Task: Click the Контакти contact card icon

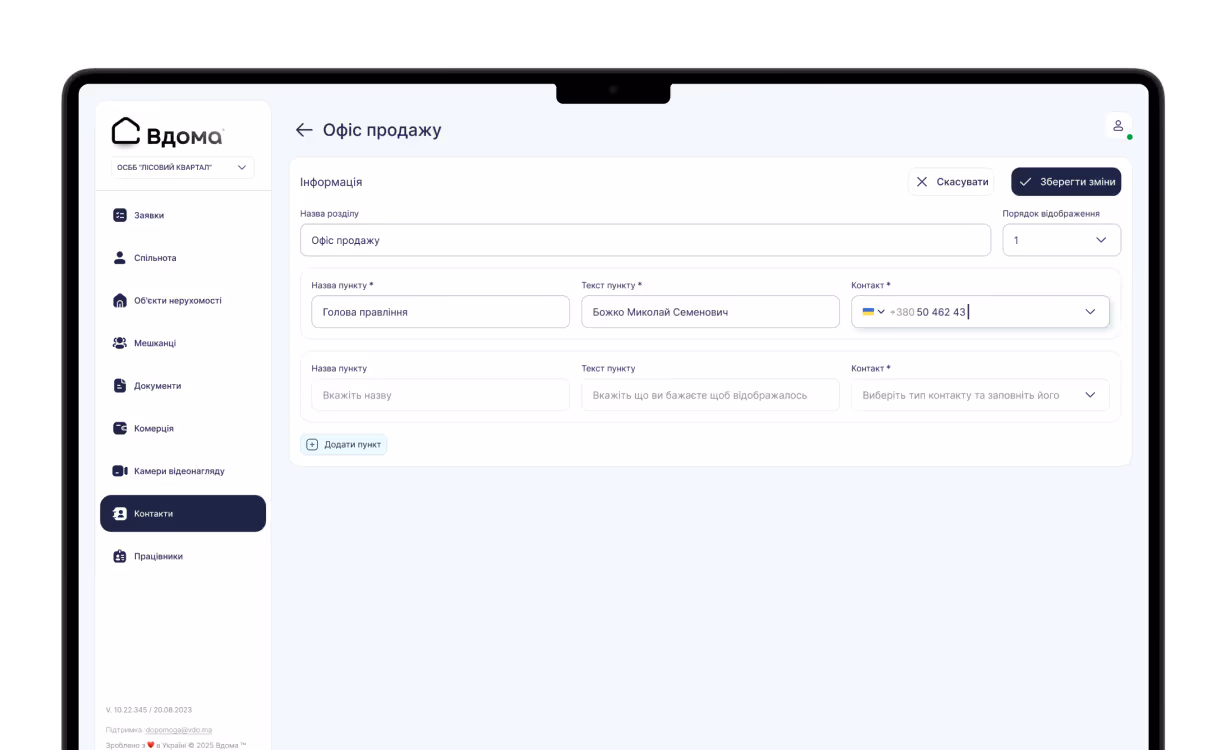Action: pyautogui.click(x=120, y=513)
